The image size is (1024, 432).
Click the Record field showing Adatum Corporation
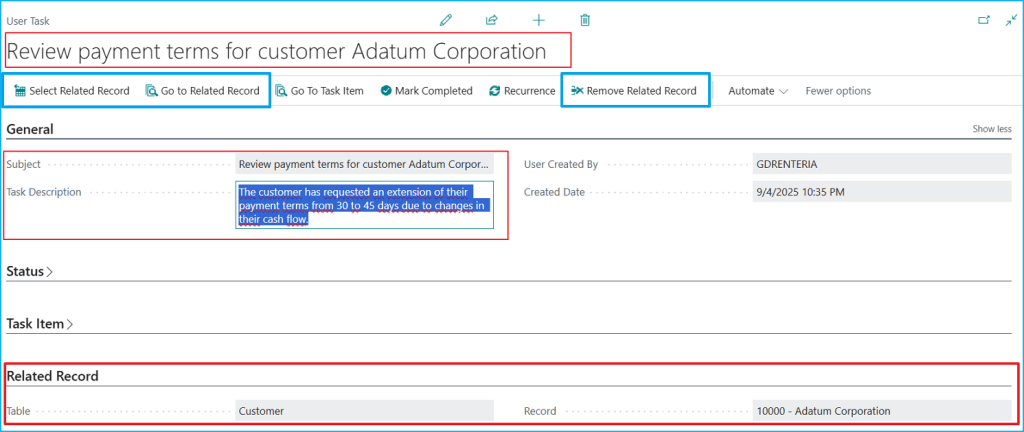[881, 411]
